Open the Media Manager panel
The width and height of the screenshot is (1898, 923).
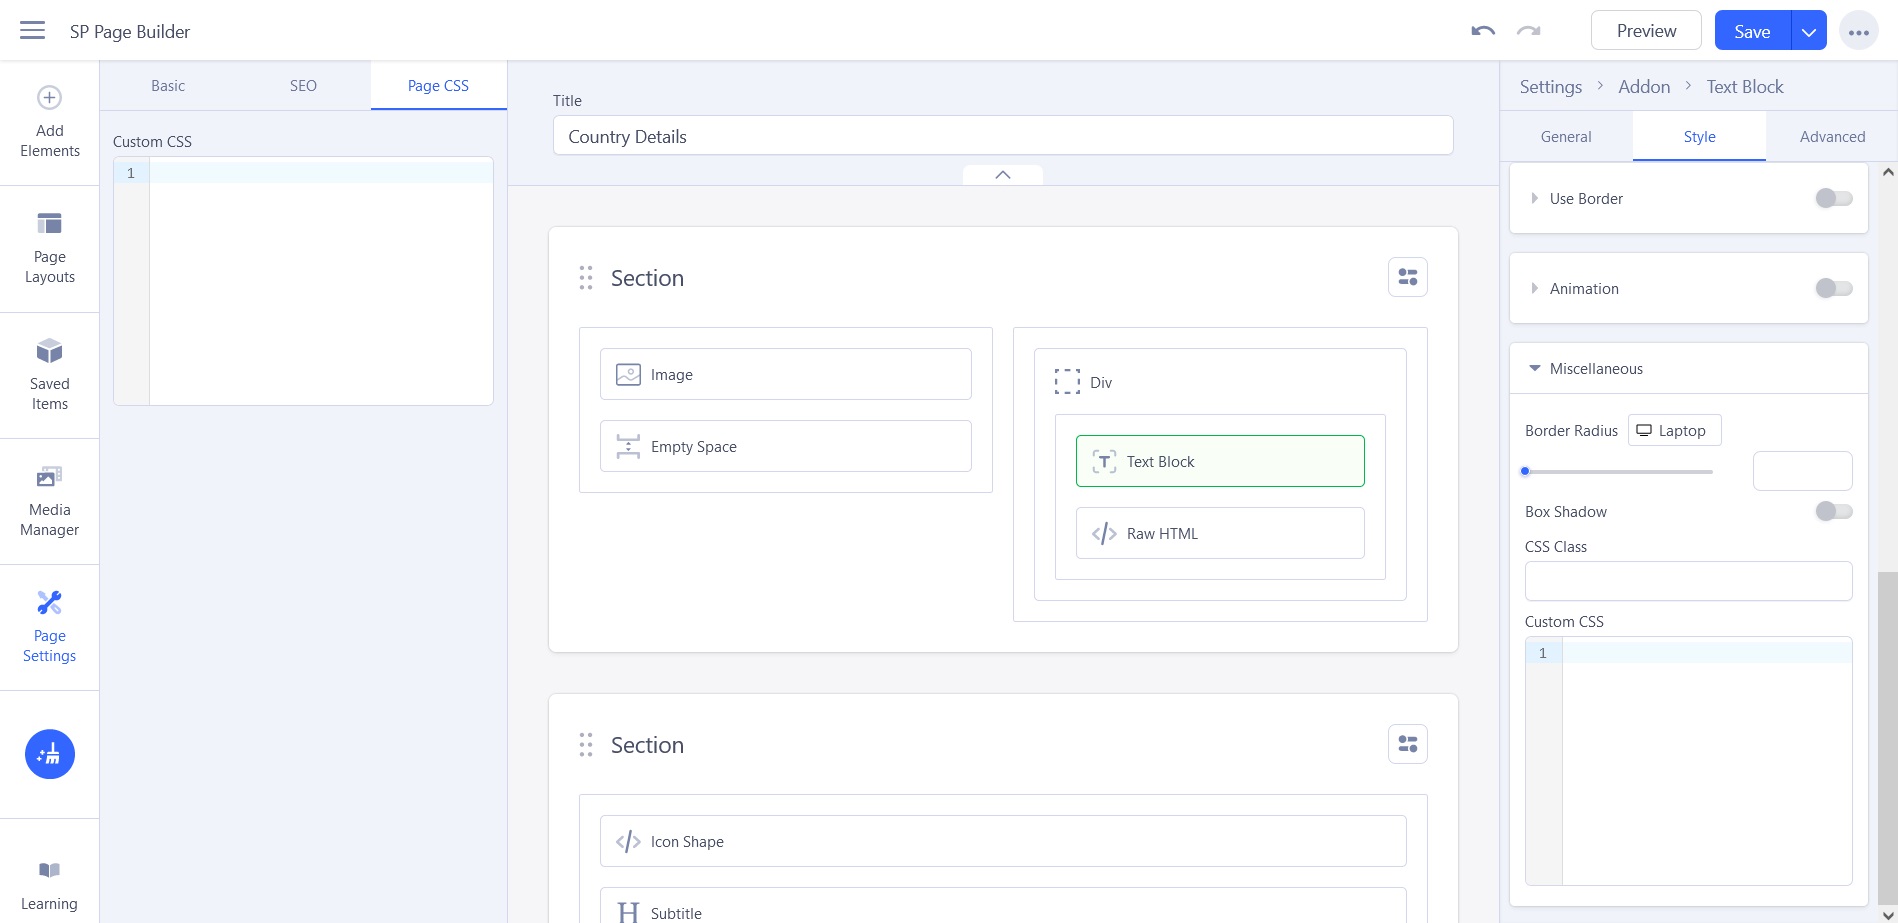click(50, 501)
